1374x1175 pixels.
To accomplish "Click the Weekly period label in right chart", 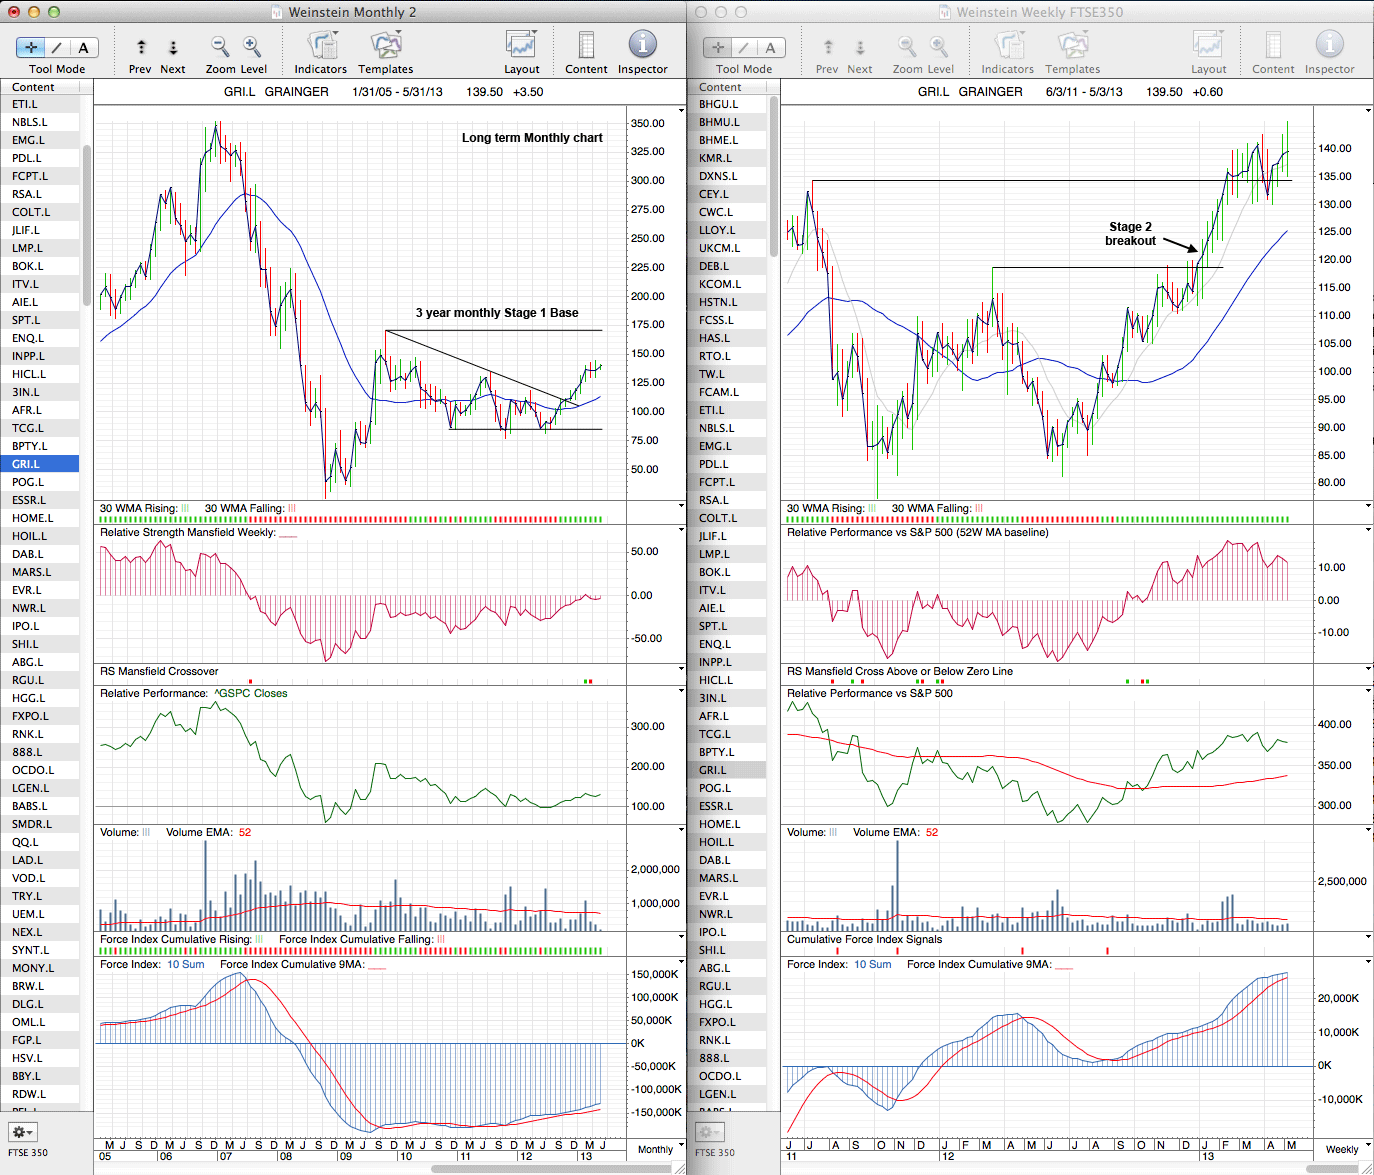I will tap(1343, 1149).
